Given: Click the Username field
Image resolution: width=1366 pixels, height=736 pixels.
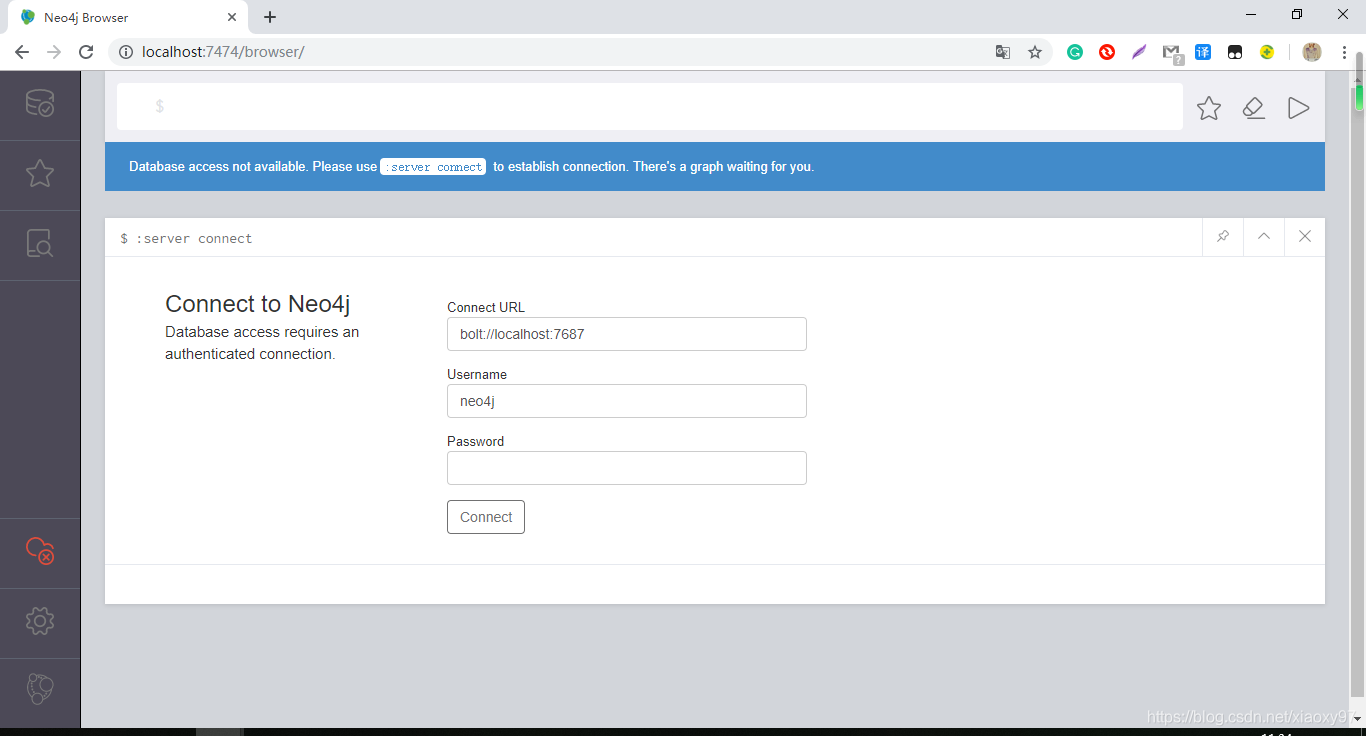Looking at the screenshot, I should click(627, 401).
